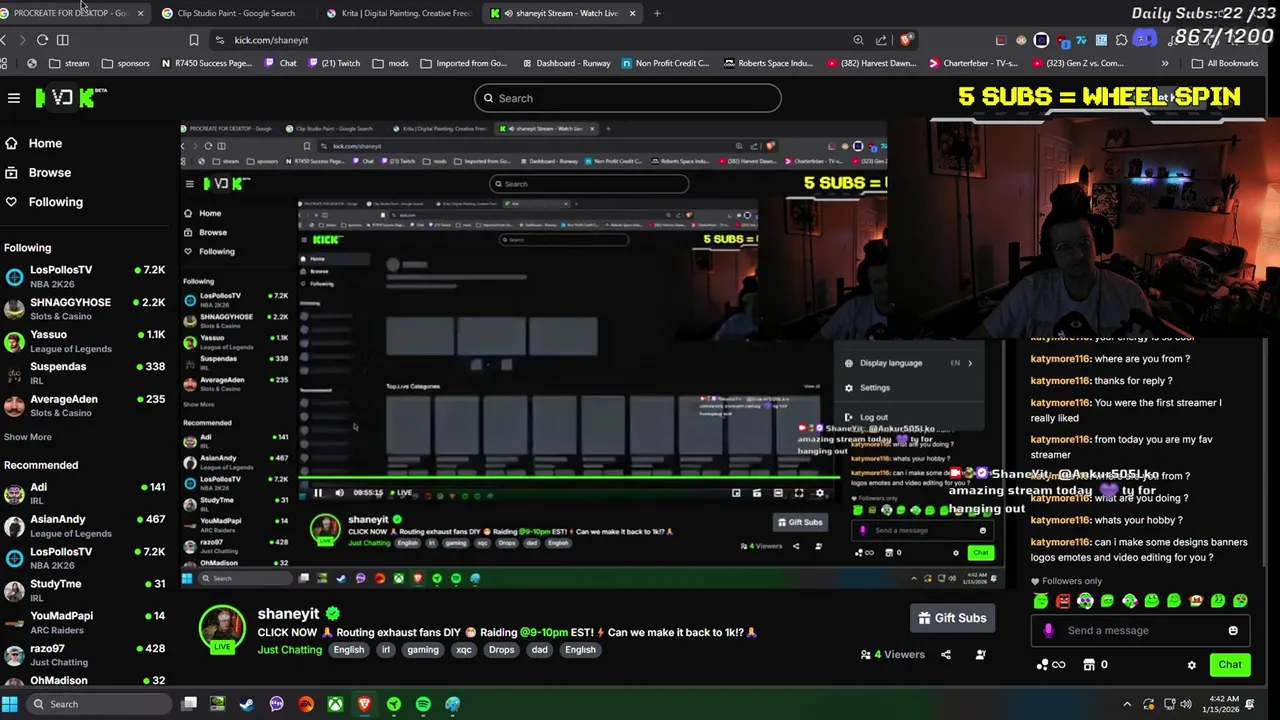This screenshot has width=1280, height=720.
Task: Select the gaming tag
Action: pyautogui.click(x=423, y=650)
